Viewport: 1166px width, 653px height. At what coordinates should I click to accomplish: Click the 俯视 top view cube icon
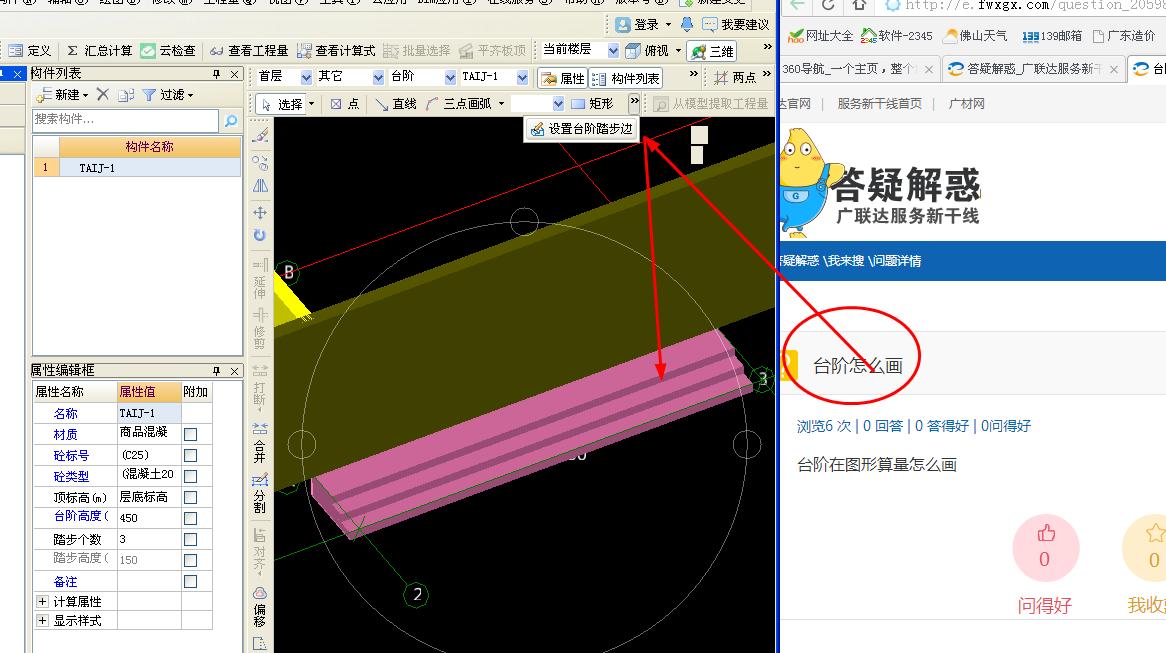(633, 51)
